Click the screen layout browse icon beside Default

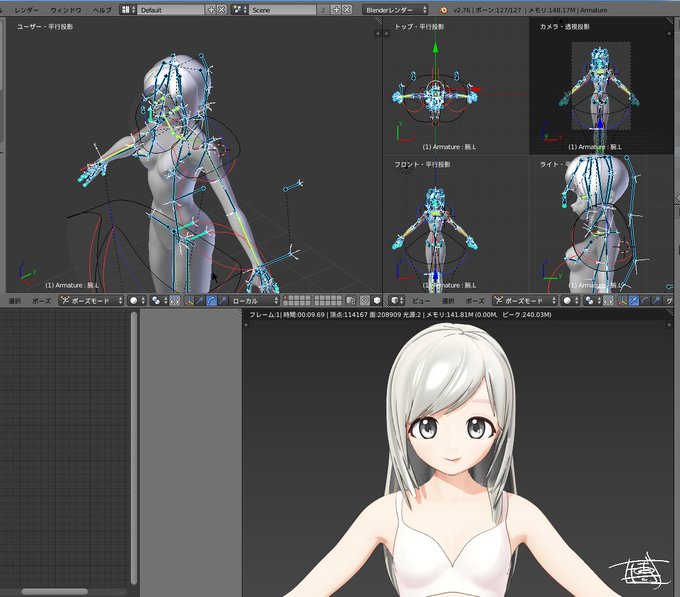pos(128,10)
